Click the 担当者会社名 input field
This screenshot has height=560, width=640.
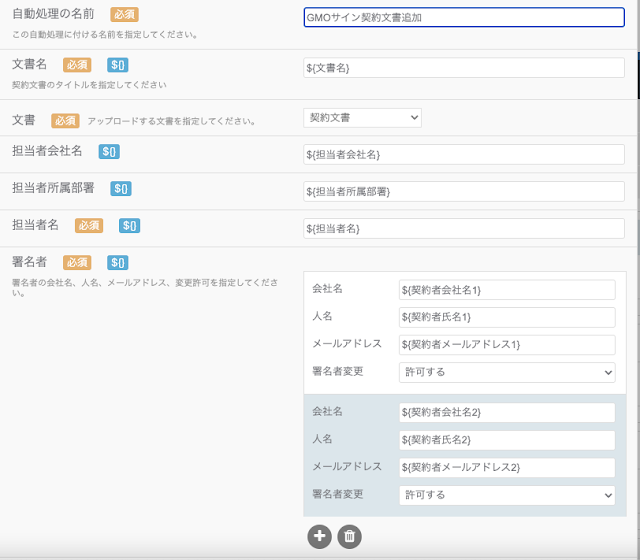click(x=464, y=155)
